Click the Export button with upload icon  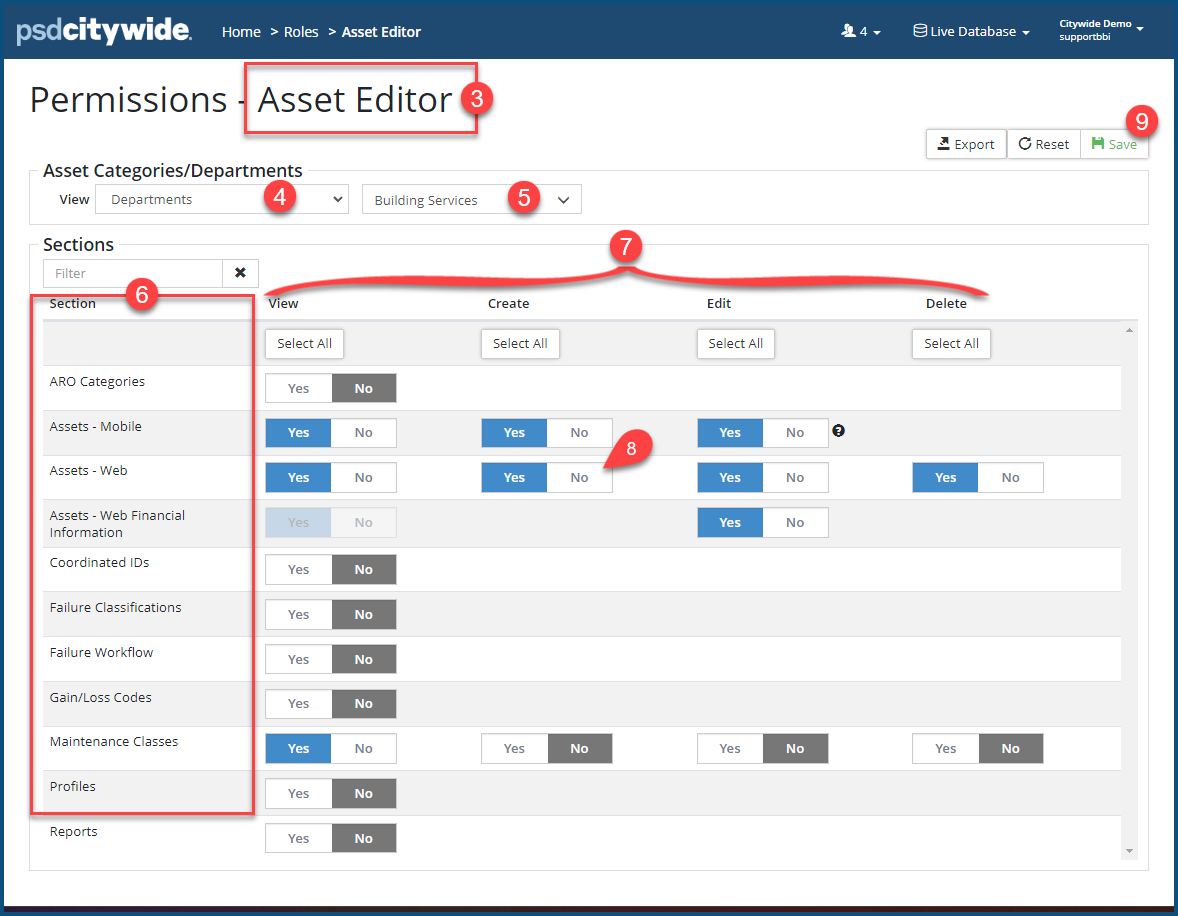966,144
